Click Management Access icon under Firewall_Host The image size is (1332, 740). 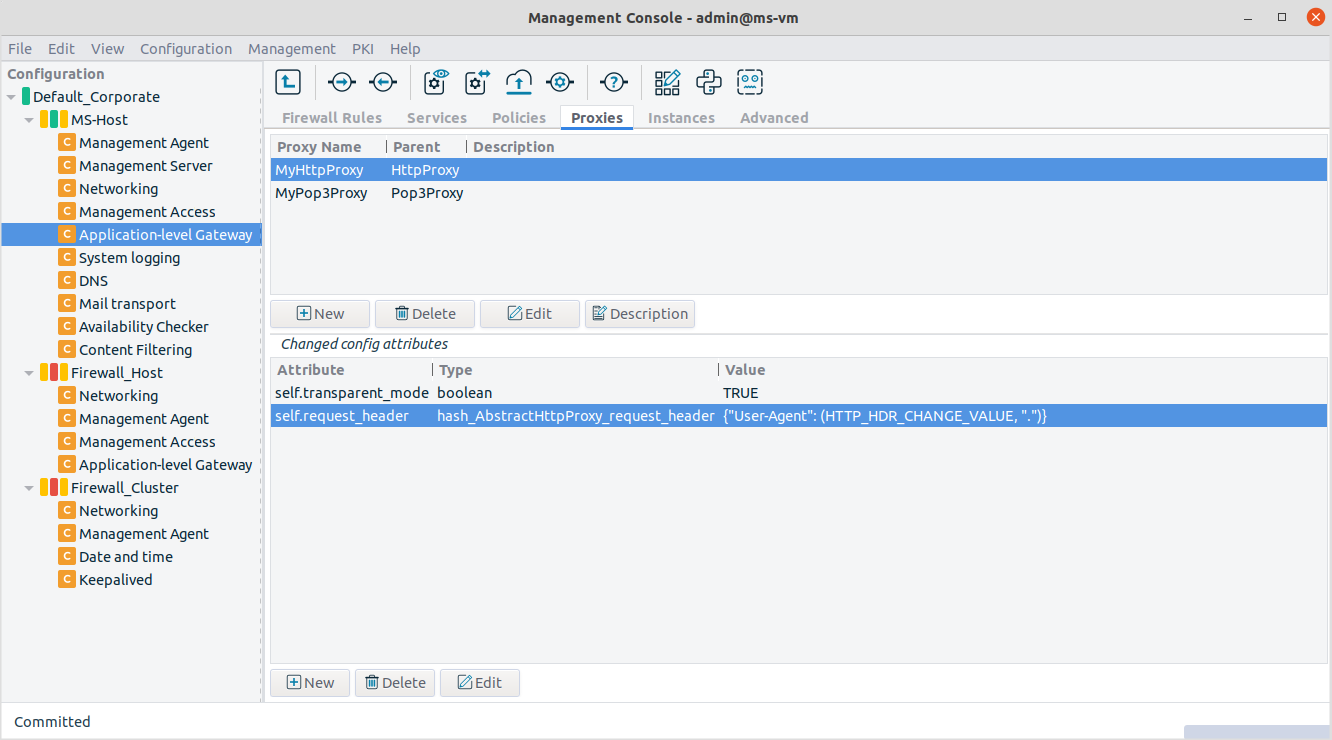67,442
